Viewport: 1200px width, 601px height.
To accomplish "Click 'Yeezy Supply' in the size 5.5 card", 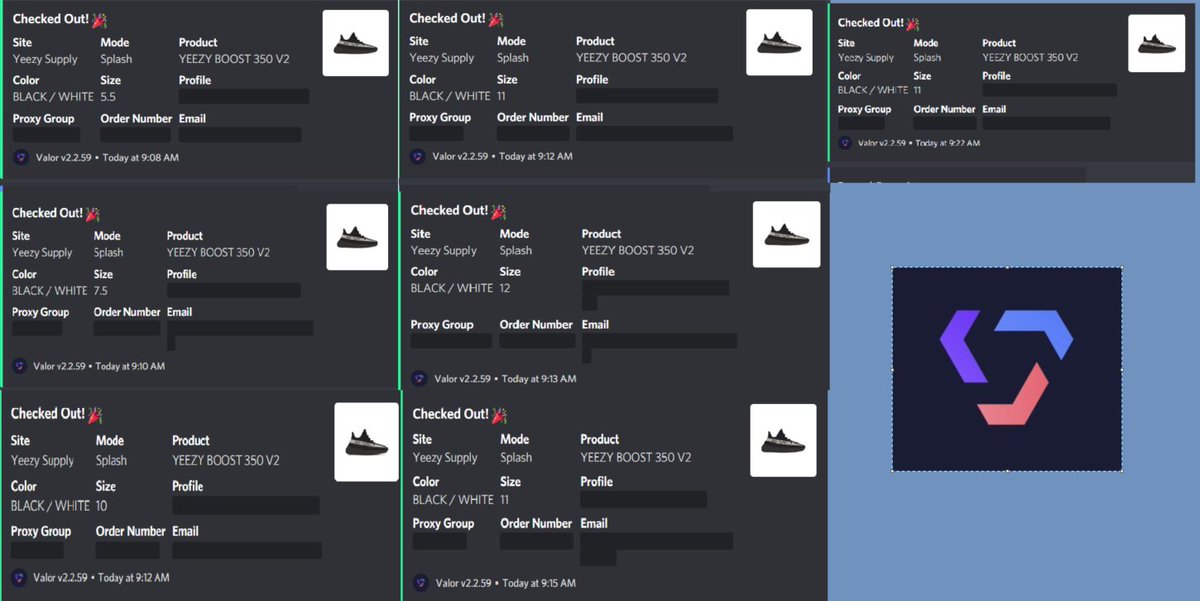I will click(x=45, y=60).
